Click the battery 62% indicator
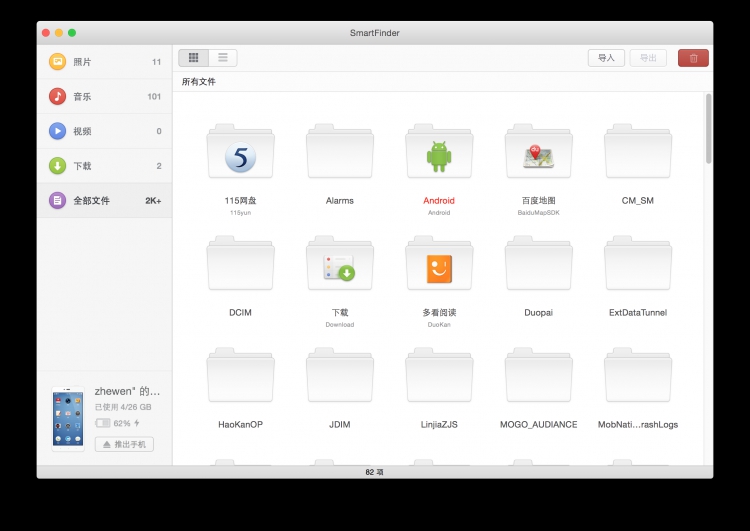This screenshot has width=750, height=531. 117,423
